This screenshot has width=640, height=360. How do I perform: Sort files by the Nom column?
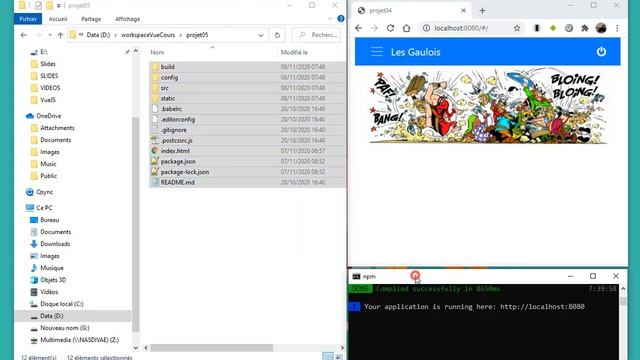tap(157, 52)
